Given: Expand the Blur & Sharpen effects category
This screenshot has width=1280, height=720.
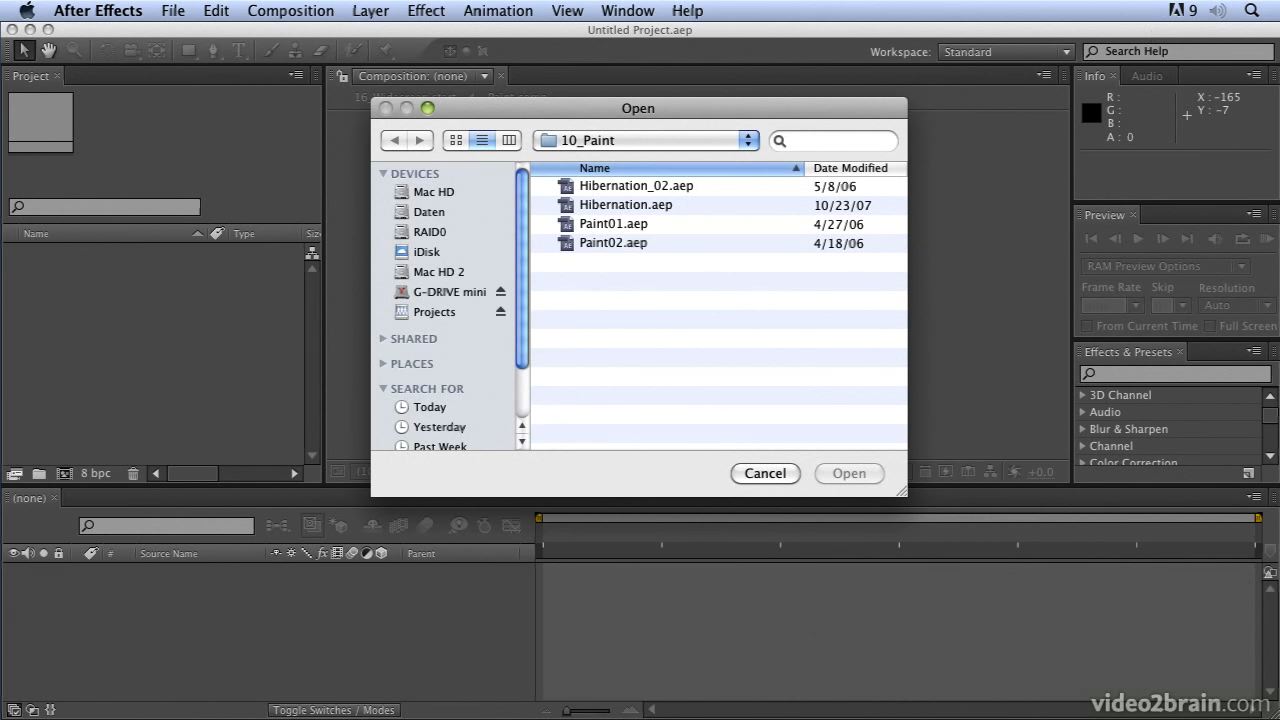Looking at the screenshot, I should tap(1083, 429).
